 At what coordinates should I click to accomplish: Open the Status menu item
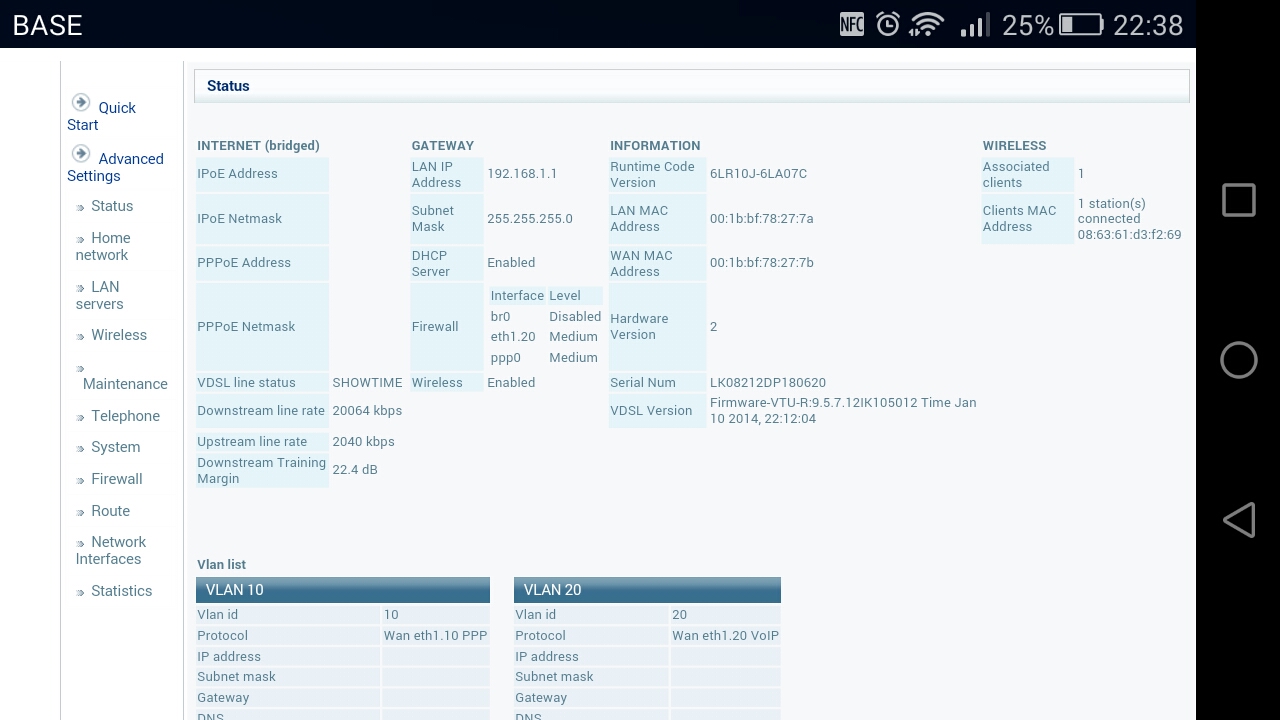pos(111,206)
